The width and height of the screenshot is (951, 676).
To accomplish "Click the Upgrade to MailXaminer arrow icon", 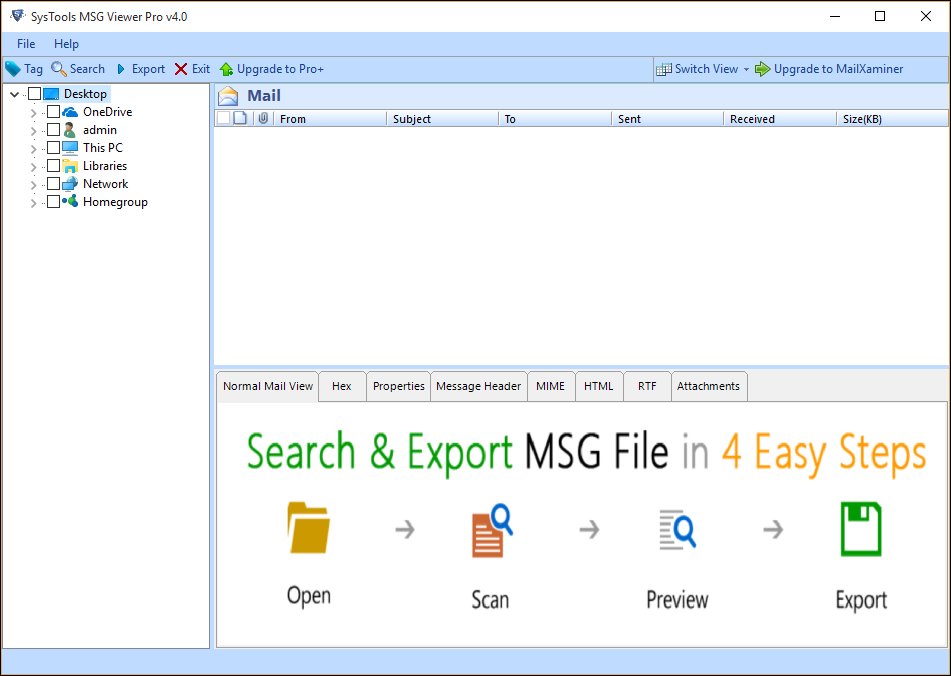I will [762, 69].
